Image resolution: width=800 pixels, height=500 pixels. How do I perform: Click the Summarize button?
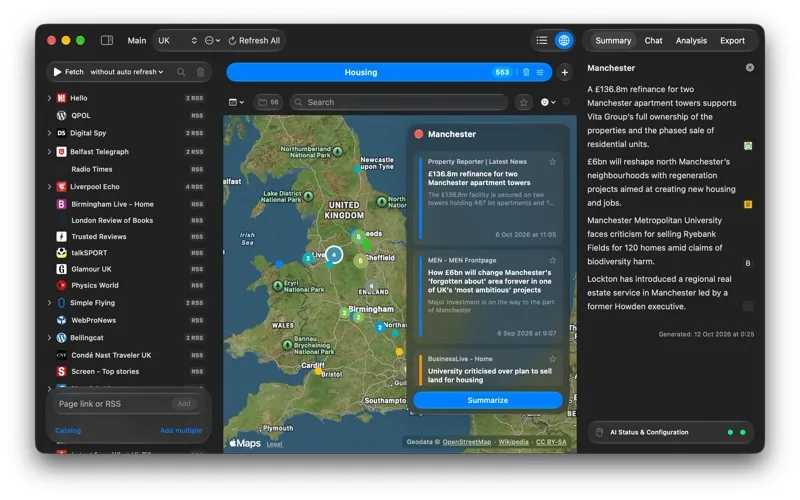click(x=488, y=400)
